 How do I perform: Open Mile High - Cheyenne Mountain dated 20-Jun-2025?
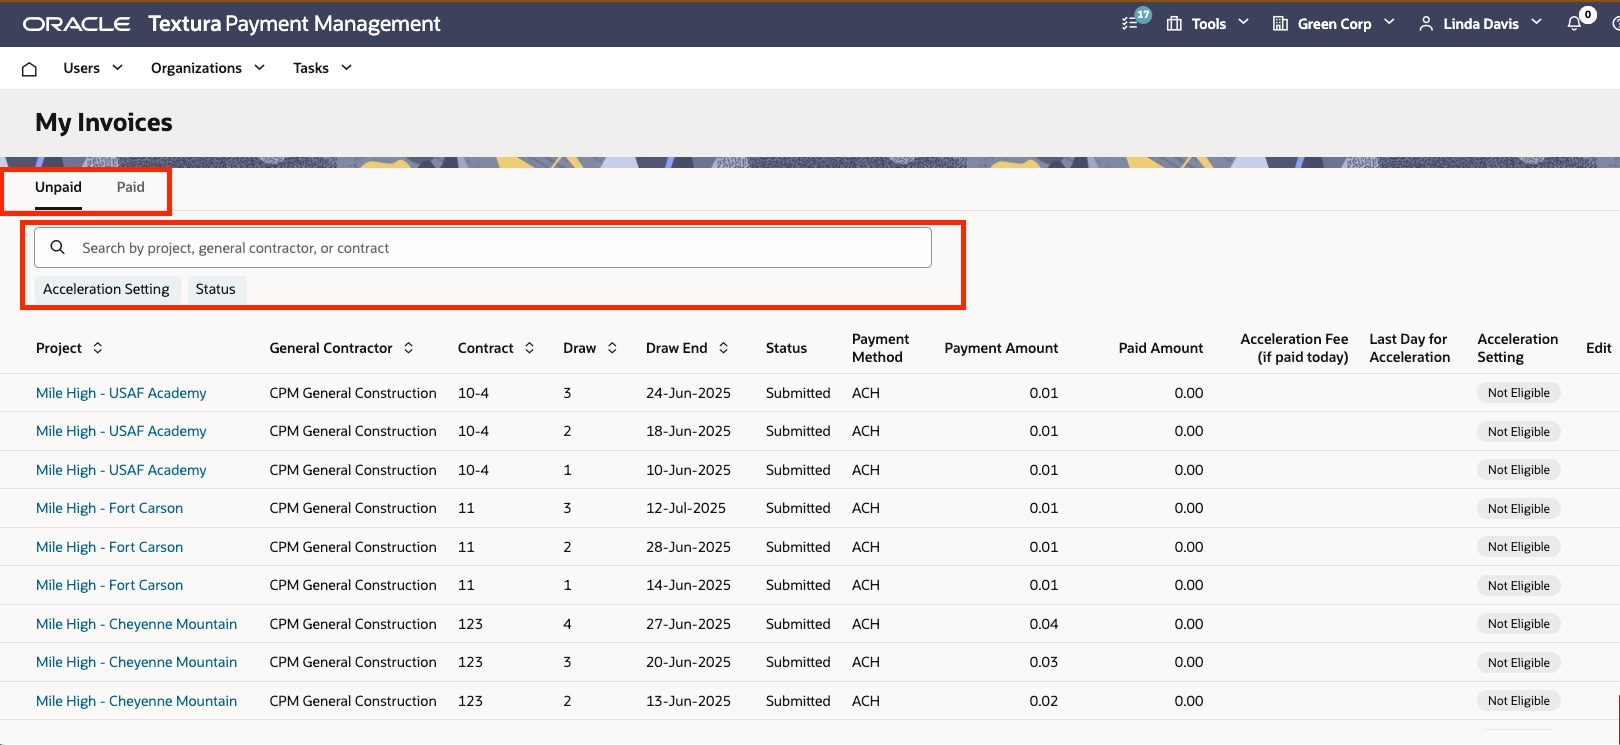click(x=136, y=662)
